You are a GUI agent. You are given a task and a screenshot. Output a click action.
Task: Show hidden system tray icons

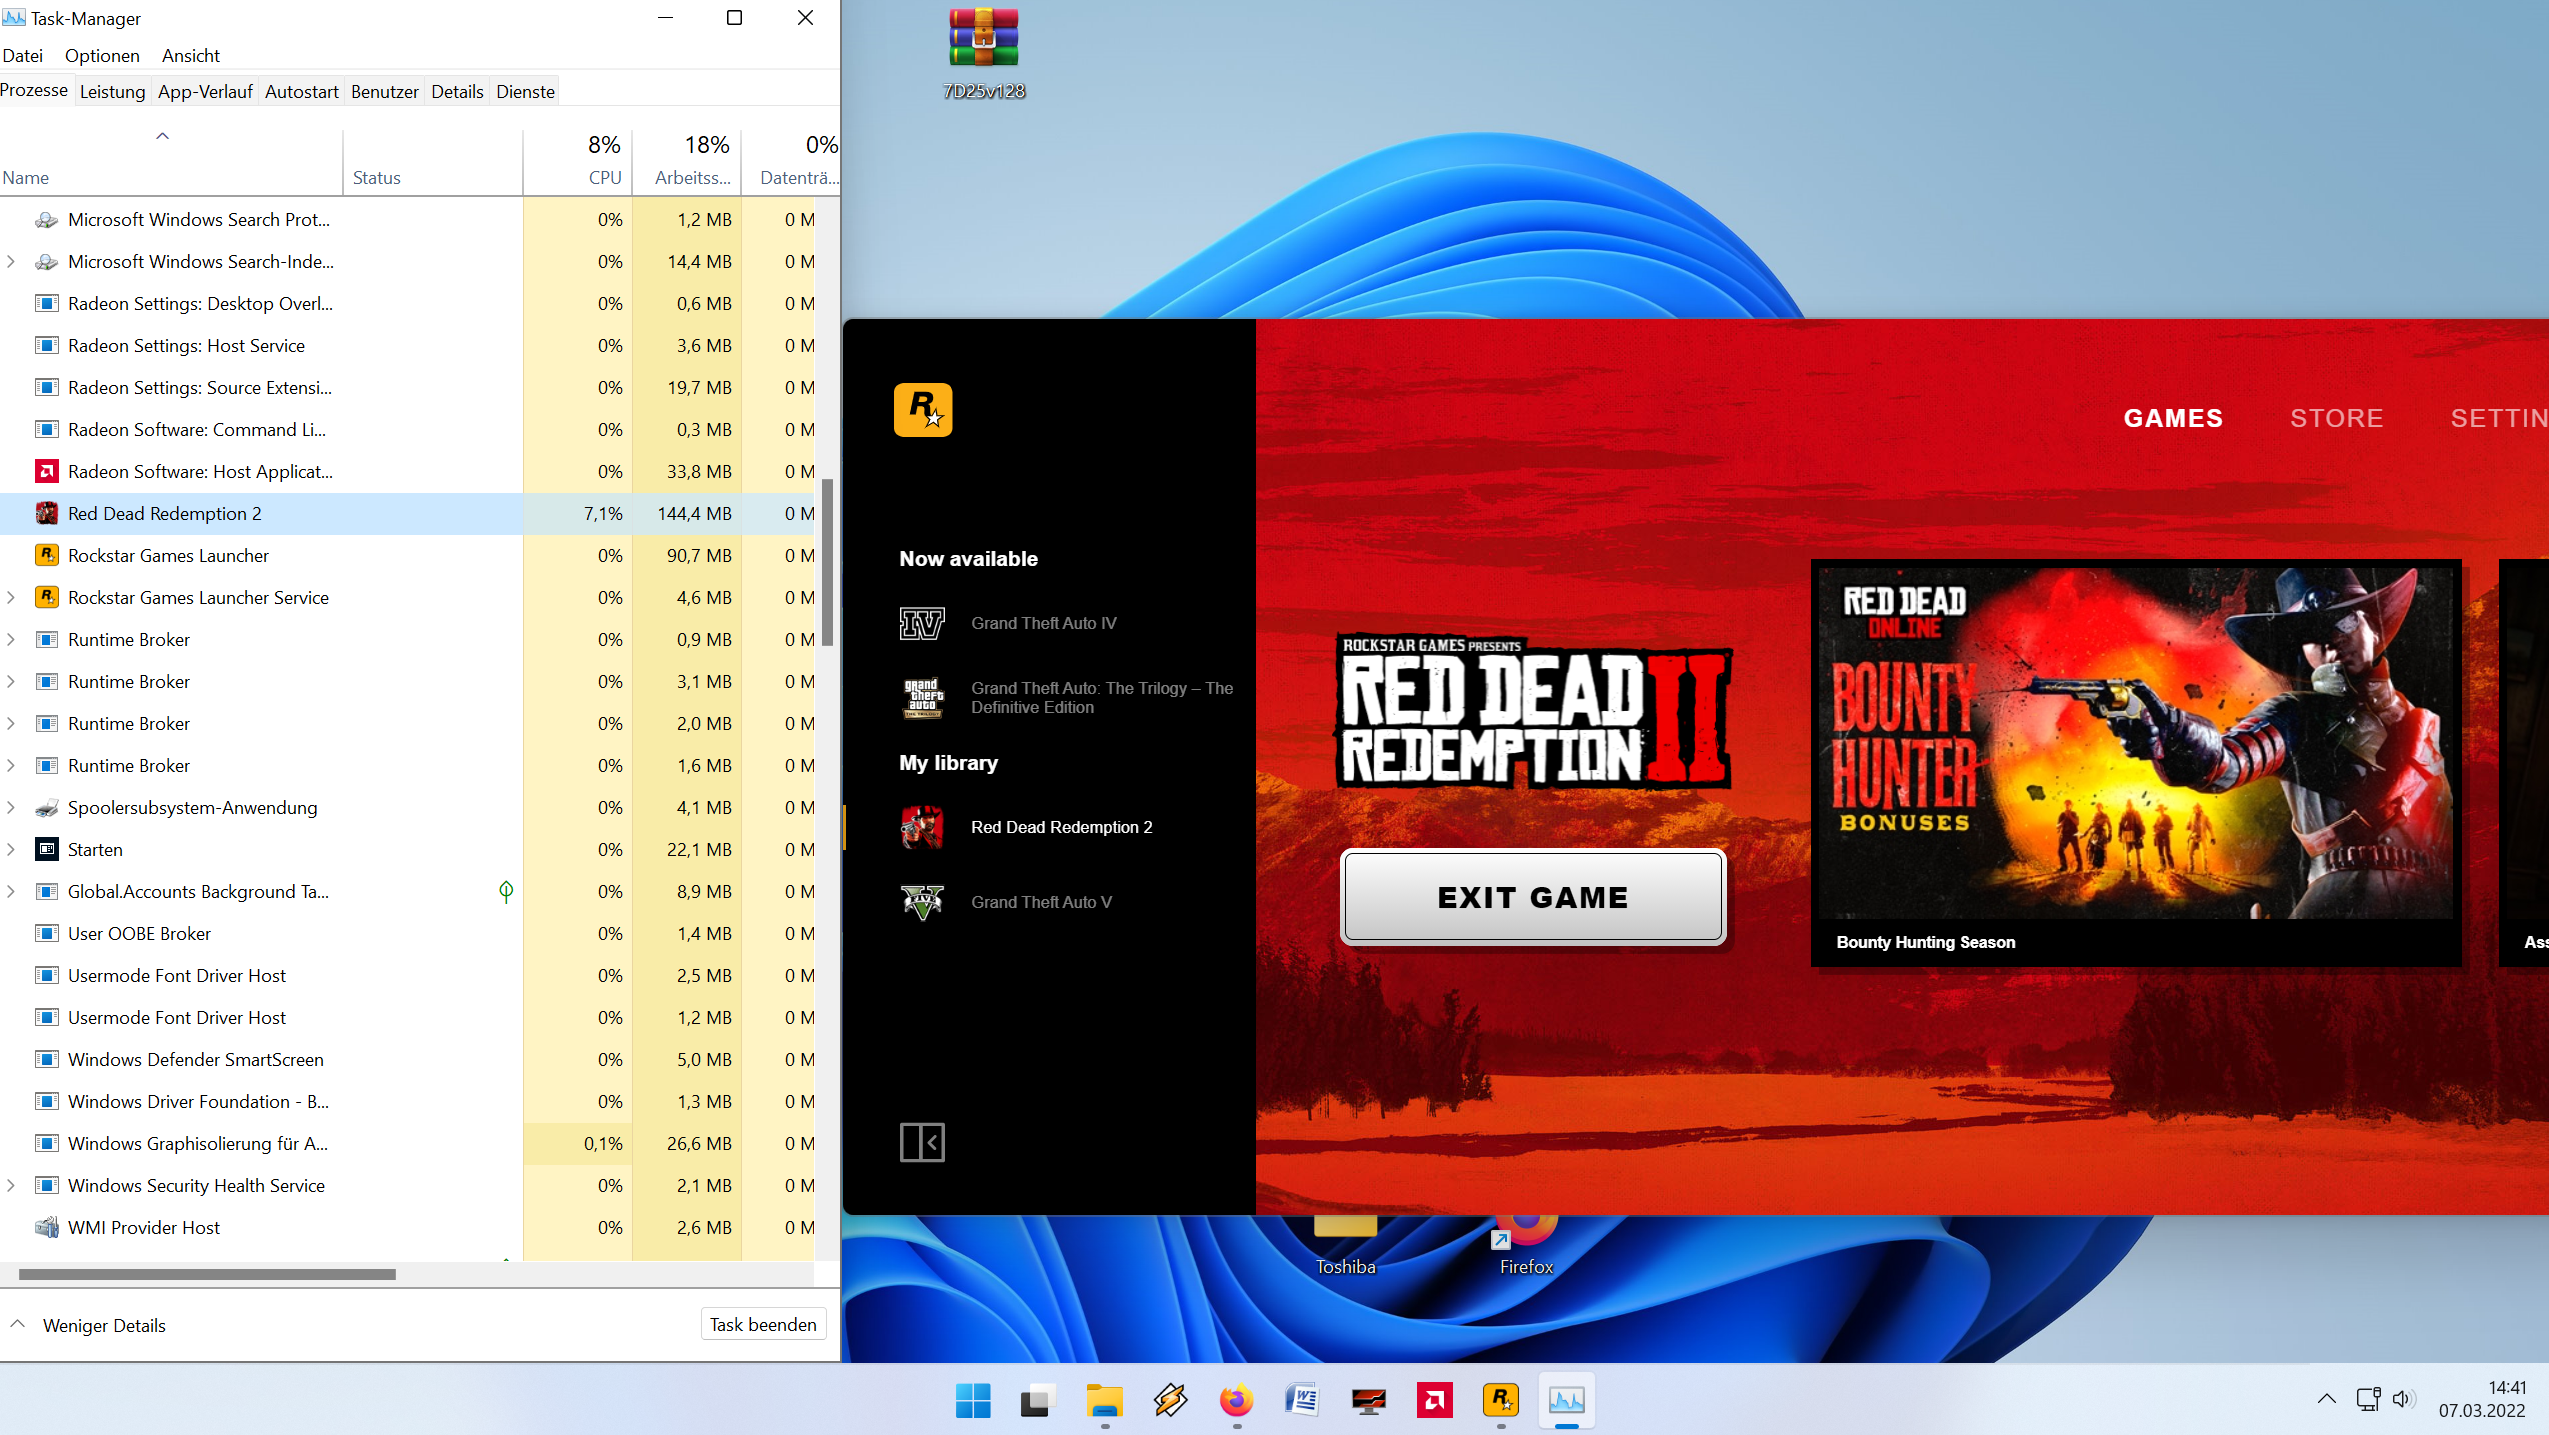(2326, 1399)
